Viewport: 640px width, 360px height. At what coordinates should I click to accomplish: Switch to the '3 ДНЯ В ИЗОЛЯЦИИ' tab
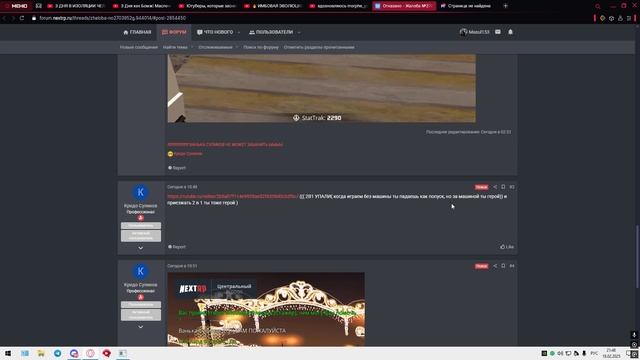point(76,6)
